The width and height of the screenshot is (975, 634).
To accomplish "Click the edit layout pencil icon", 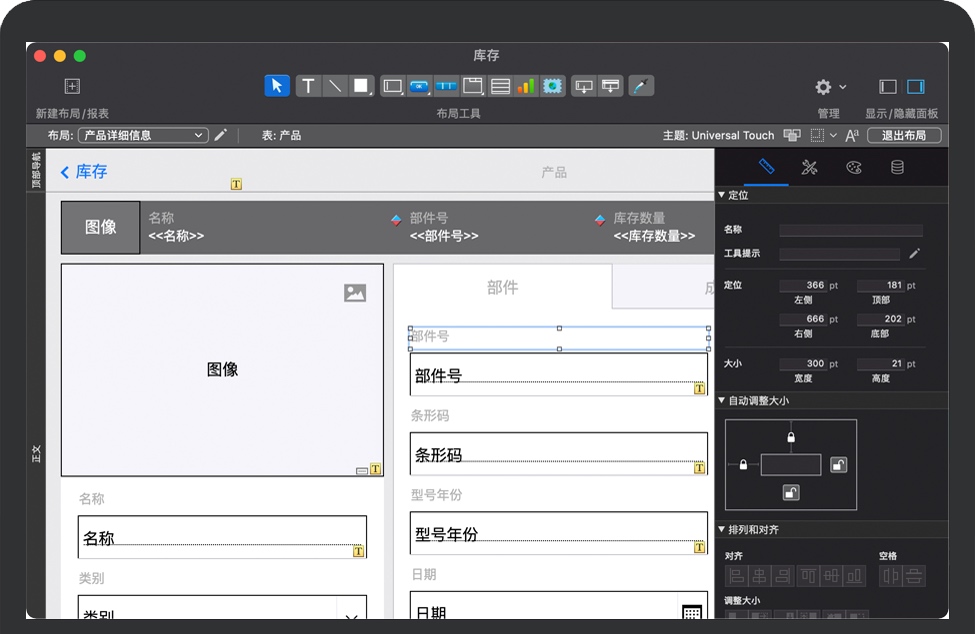I will pos(221,135).
